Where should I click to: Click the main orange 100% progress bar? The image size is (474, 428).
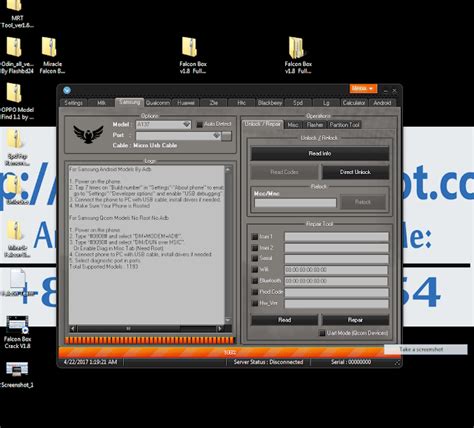tap(230, 352)
